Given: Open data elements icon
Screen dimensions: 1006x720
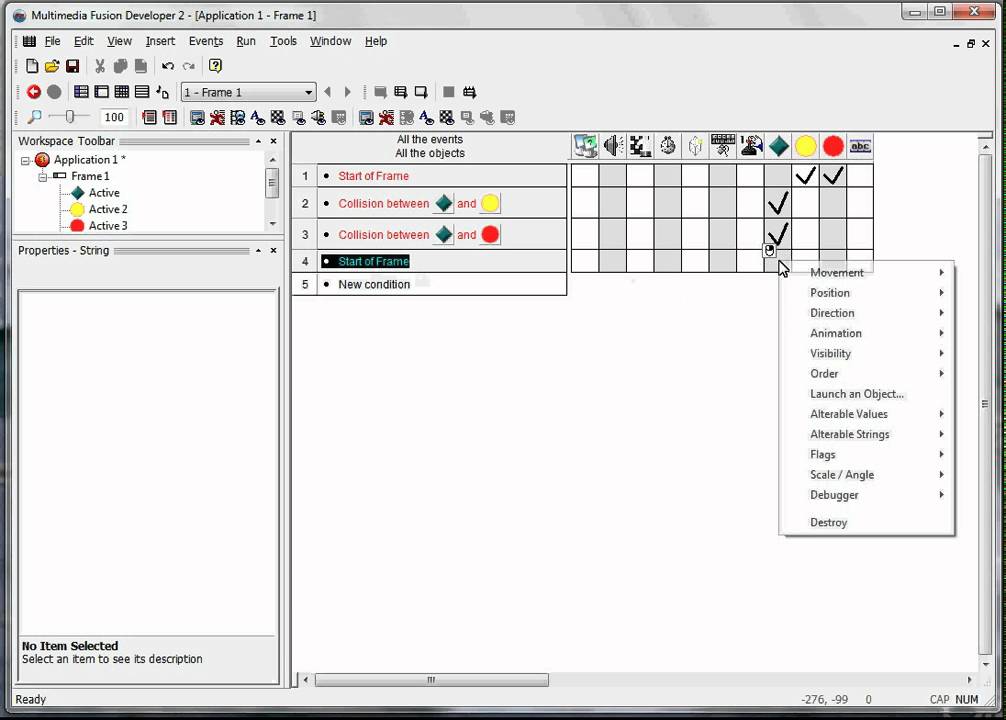Looking at the screenshot, I should [162, 92].
